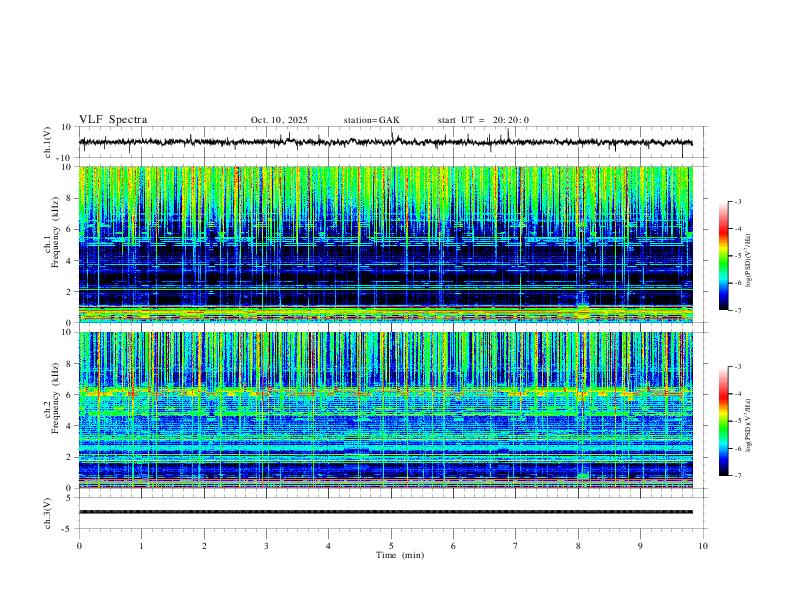Click the 'start UT = 20:20:0' label
The height and width of the screenshot is (612, 792).
click(x=483, y=120)
